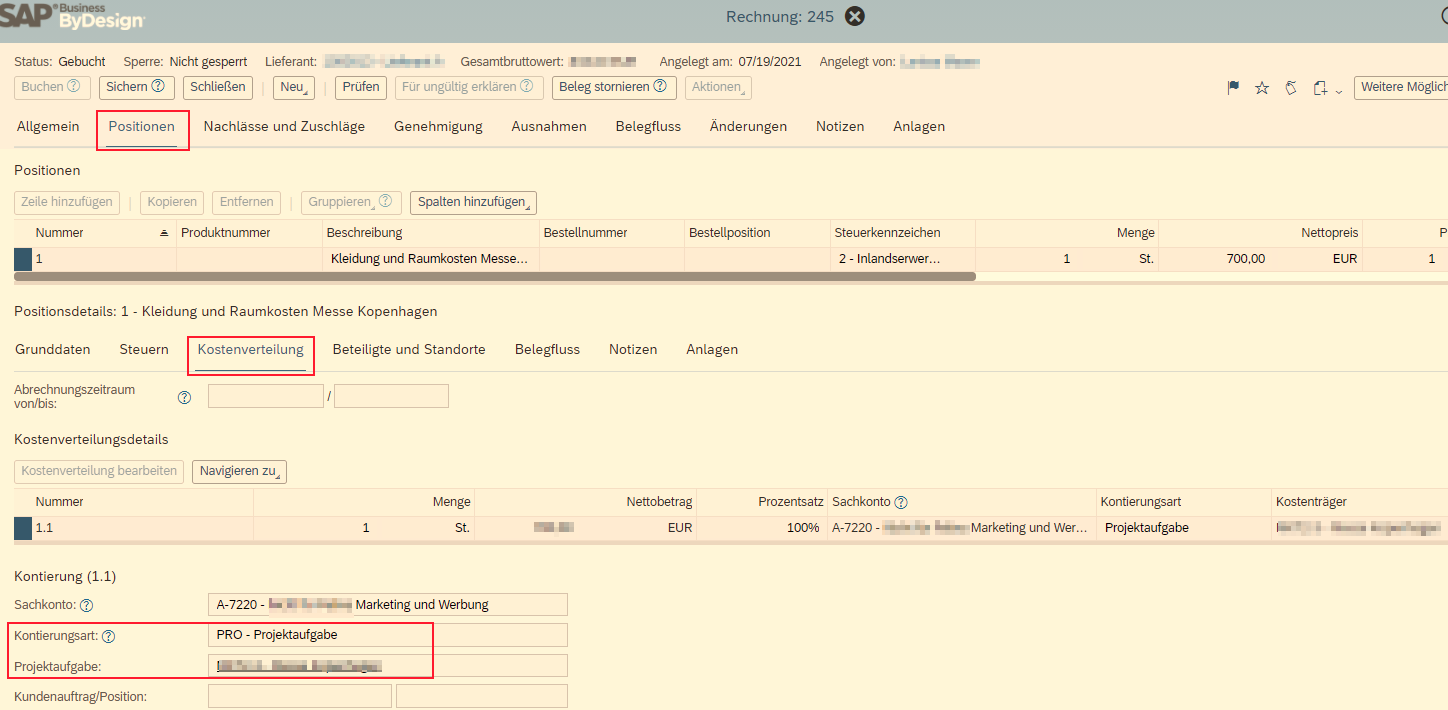
Task: Click the new document plus icon
Action: 1321,88
